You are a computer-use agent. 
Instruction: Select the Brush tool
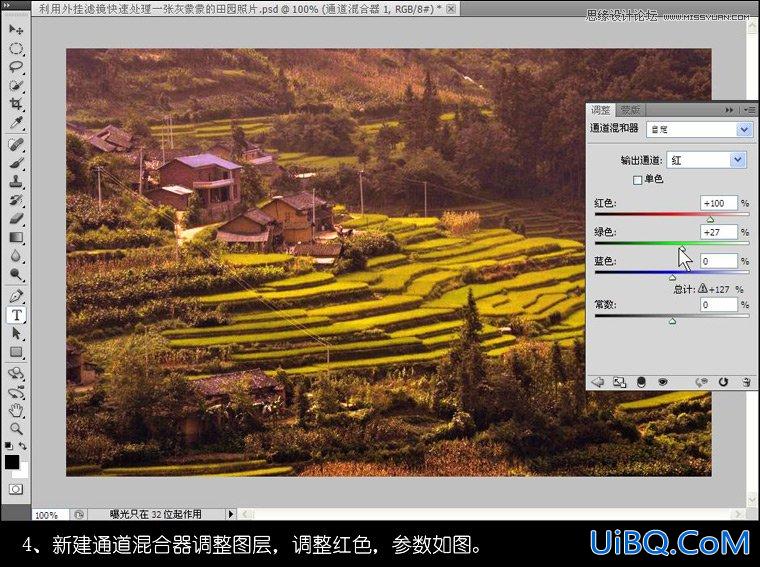coord(16,163)
